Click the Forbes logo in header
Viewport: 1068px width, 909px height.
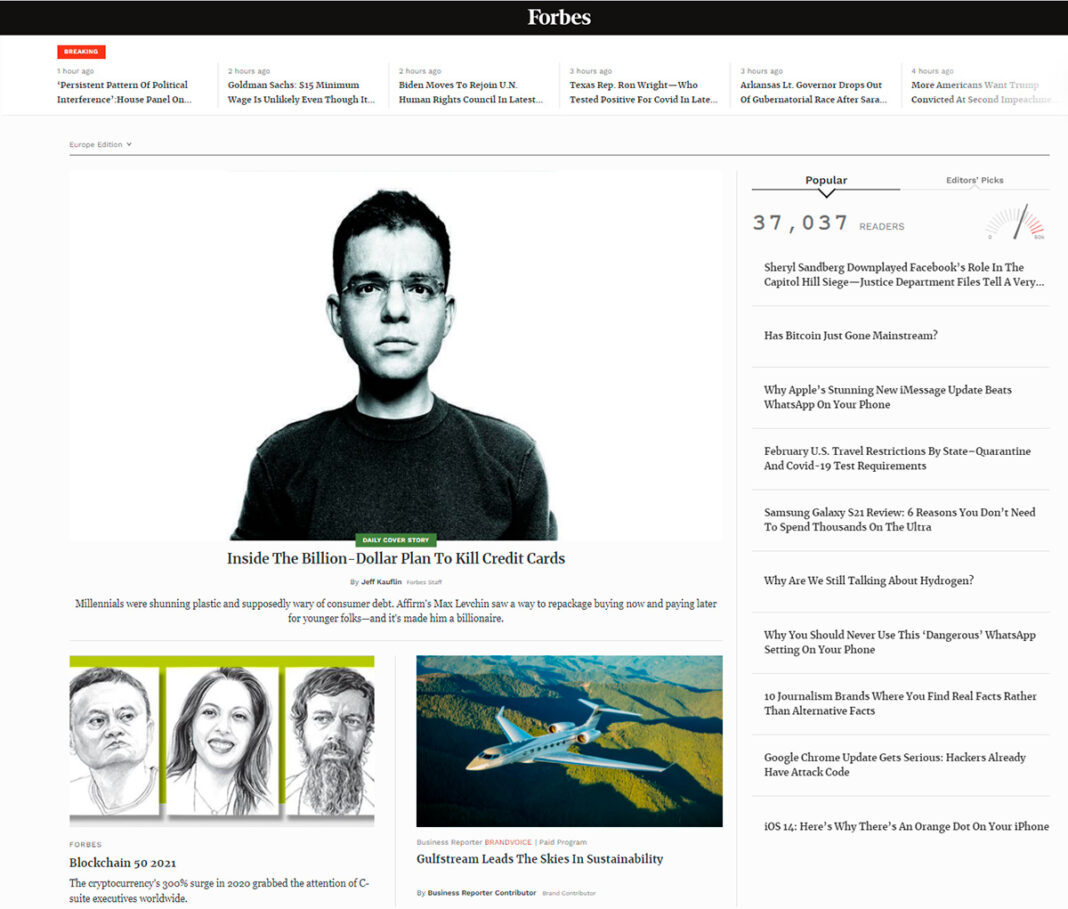click(x=559, y=17)
